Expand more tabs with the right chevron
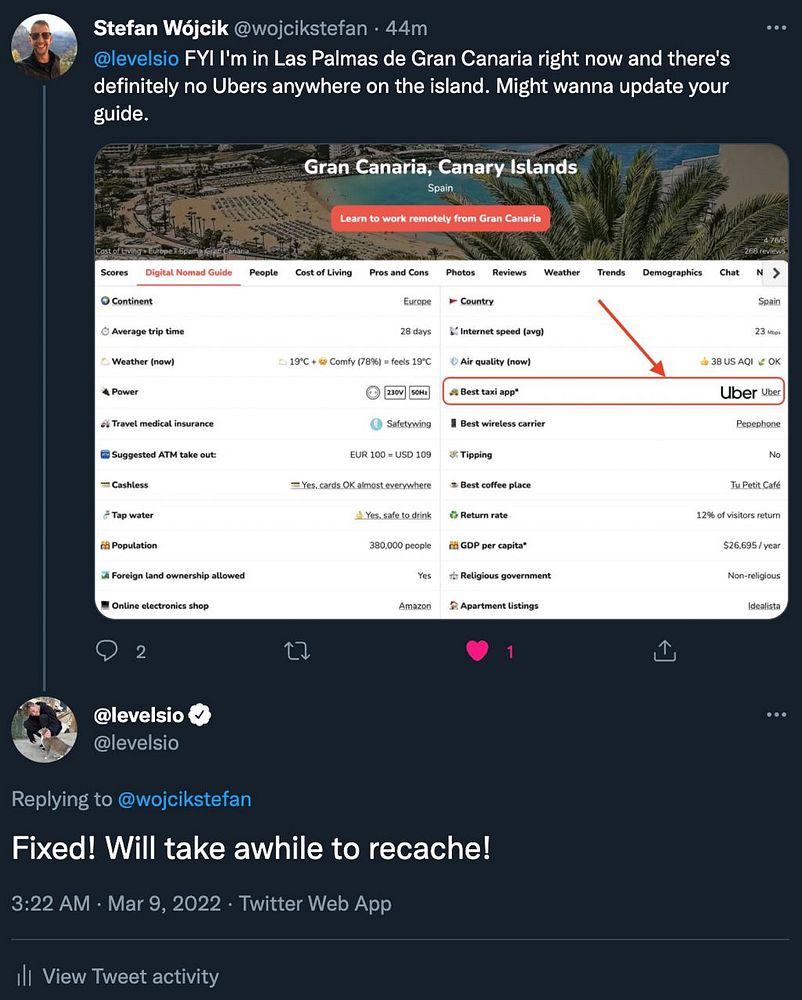Image resolution: width=802 pixels, height=1000 pixels. (776, 272)
